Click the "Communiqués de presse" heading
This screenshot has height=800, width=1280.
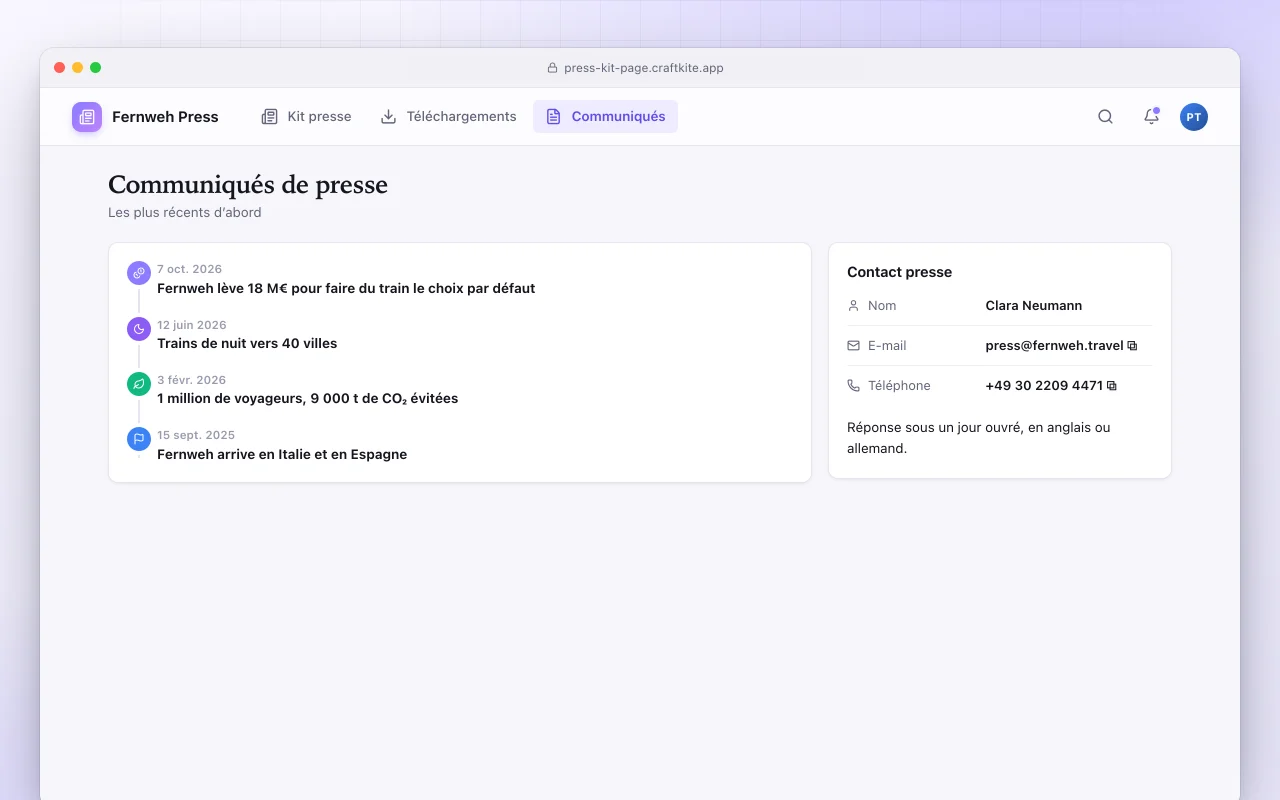pyautogui.click(x=248, y=185)
